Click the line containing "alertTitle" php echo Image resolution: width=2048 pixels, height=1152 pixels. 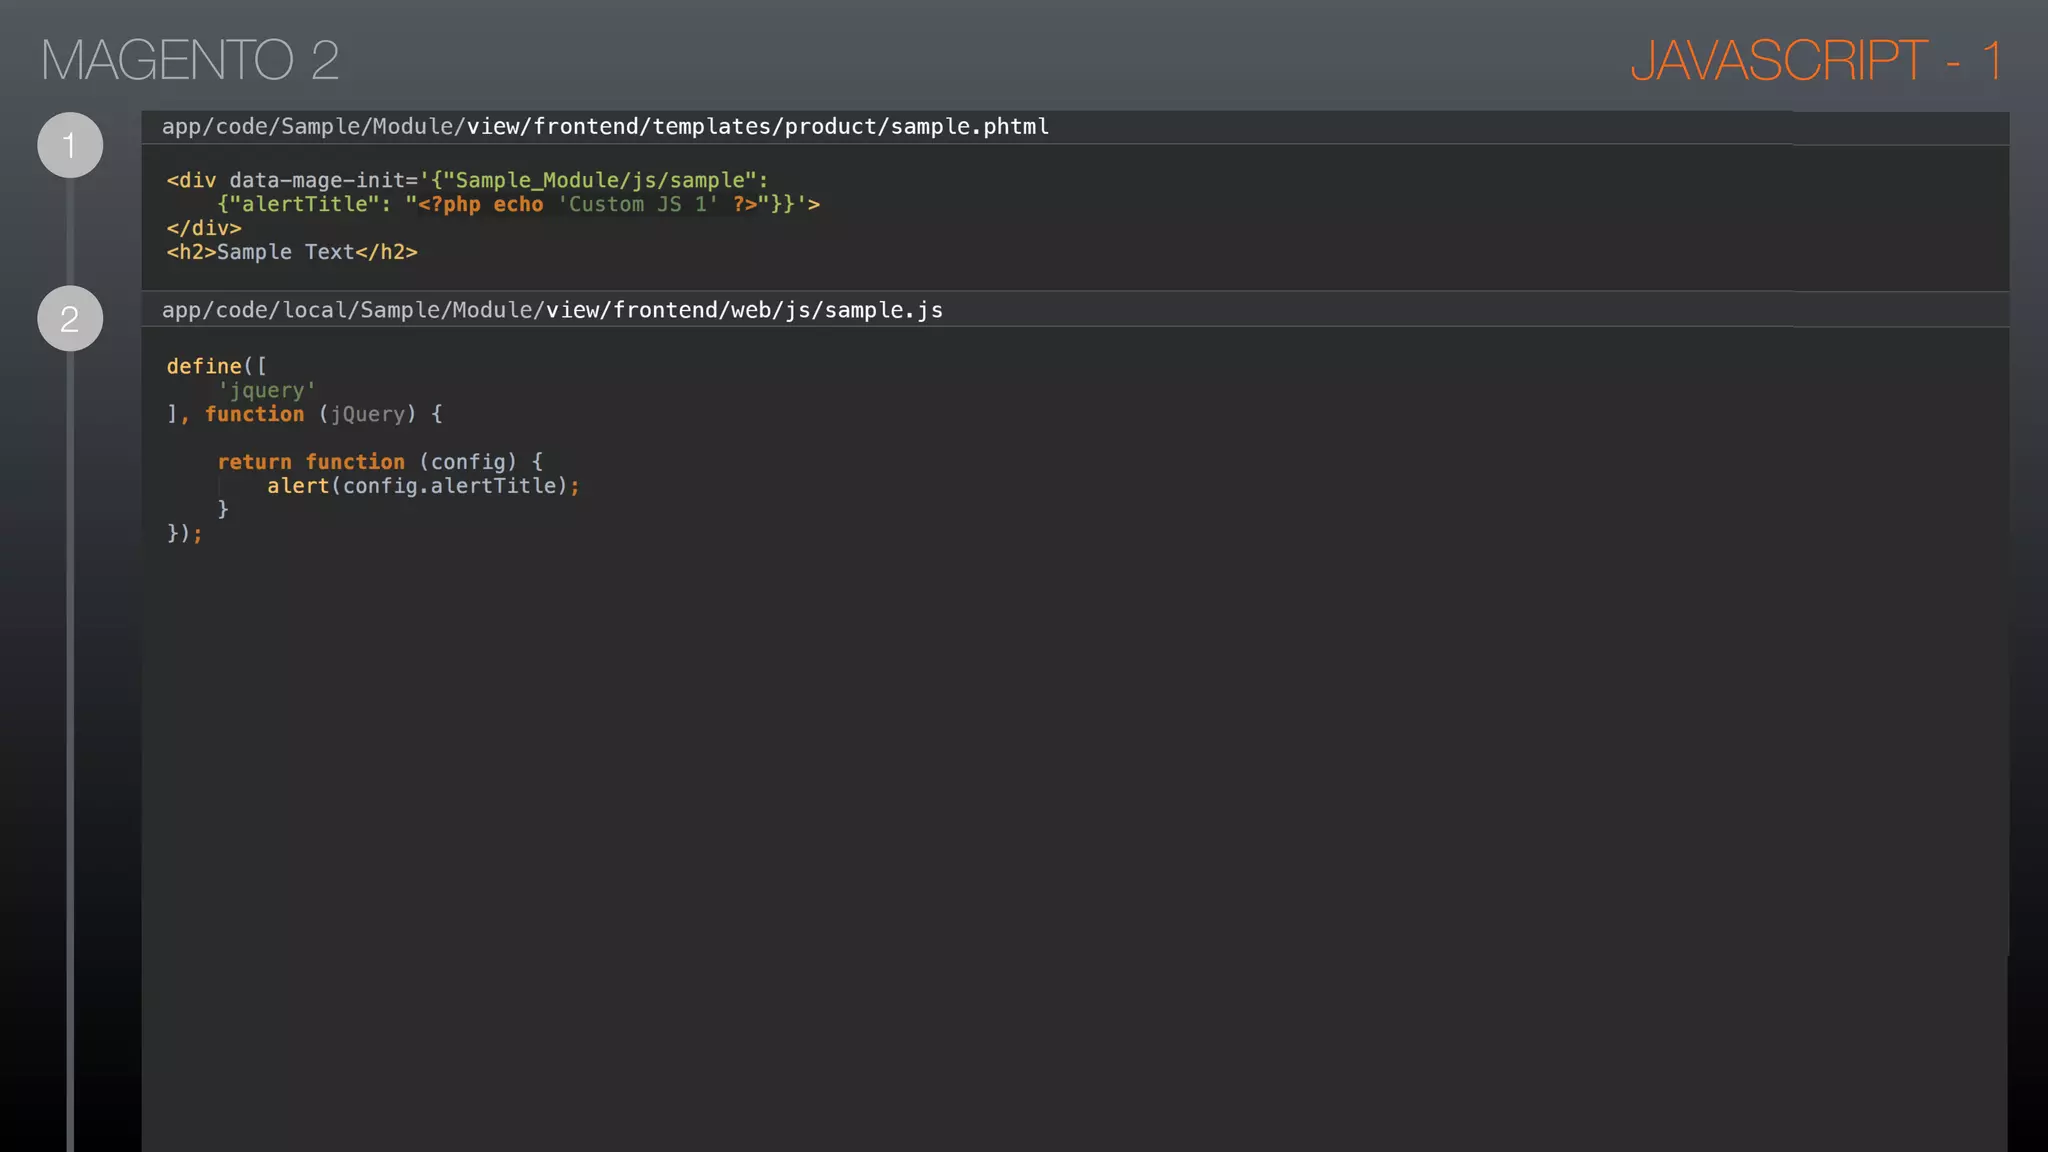coord(518,204)
